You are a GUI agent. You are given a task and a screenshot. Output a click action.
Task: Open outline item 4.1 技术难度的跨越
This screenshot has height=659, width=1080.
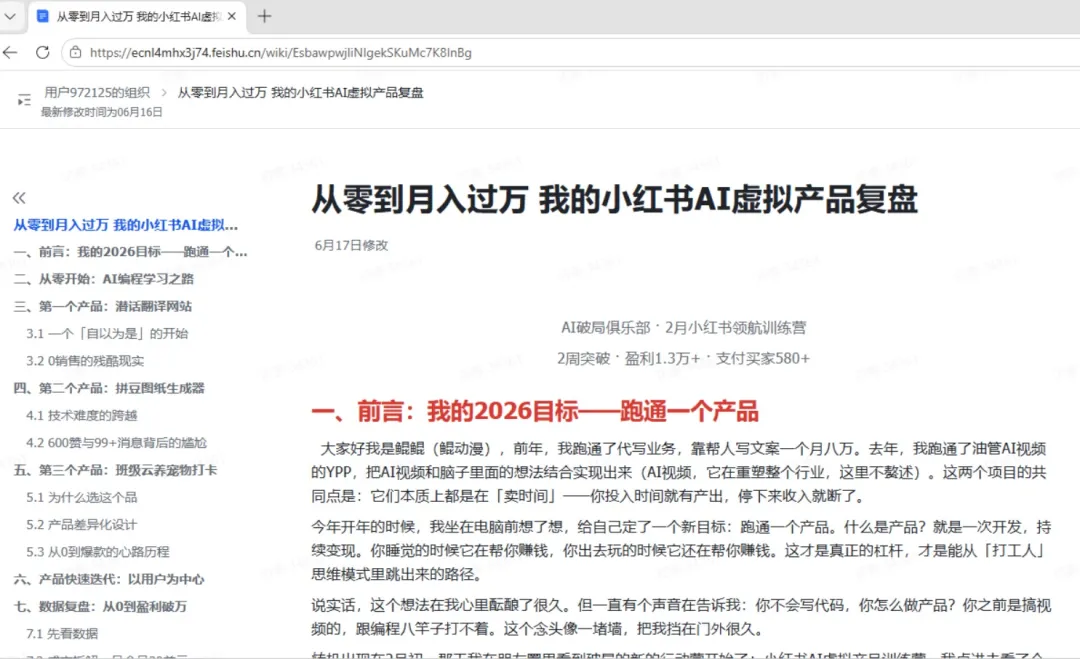click(x=82, y=415)
